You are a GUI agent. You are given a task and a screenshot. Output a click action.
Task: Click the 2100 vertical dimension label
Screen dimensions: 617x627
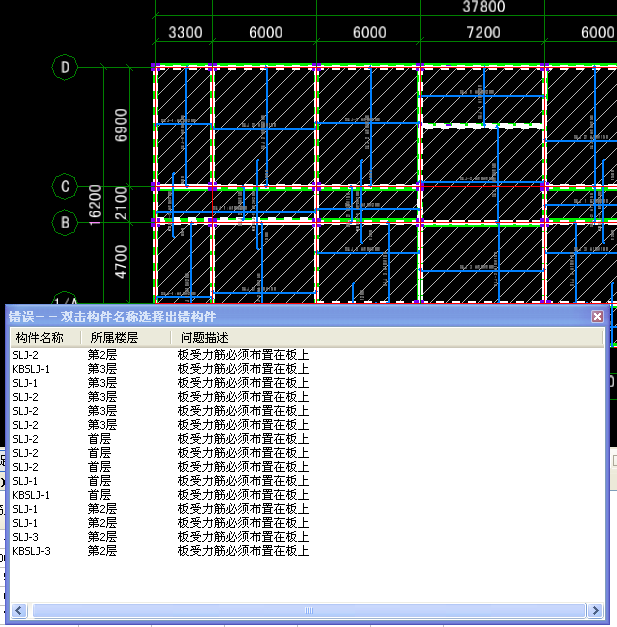tap(121, 203)
